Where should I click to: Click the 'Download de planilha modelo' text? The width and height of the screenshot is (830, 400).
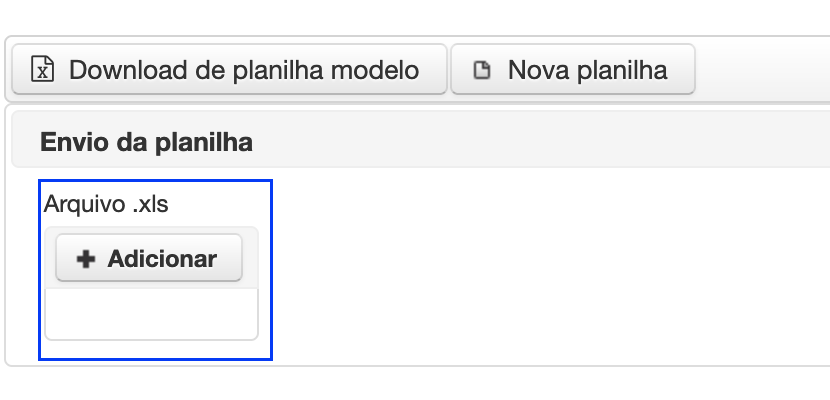click(x=244, y=70)
